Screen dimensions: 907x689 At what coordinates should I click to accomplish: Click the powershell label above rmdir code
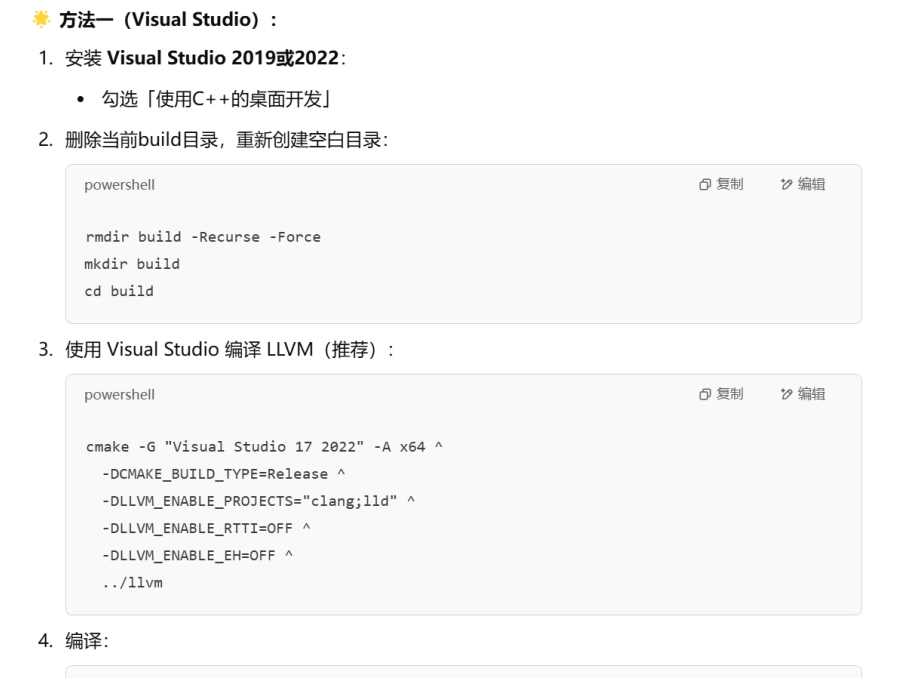tap(119, 185)
